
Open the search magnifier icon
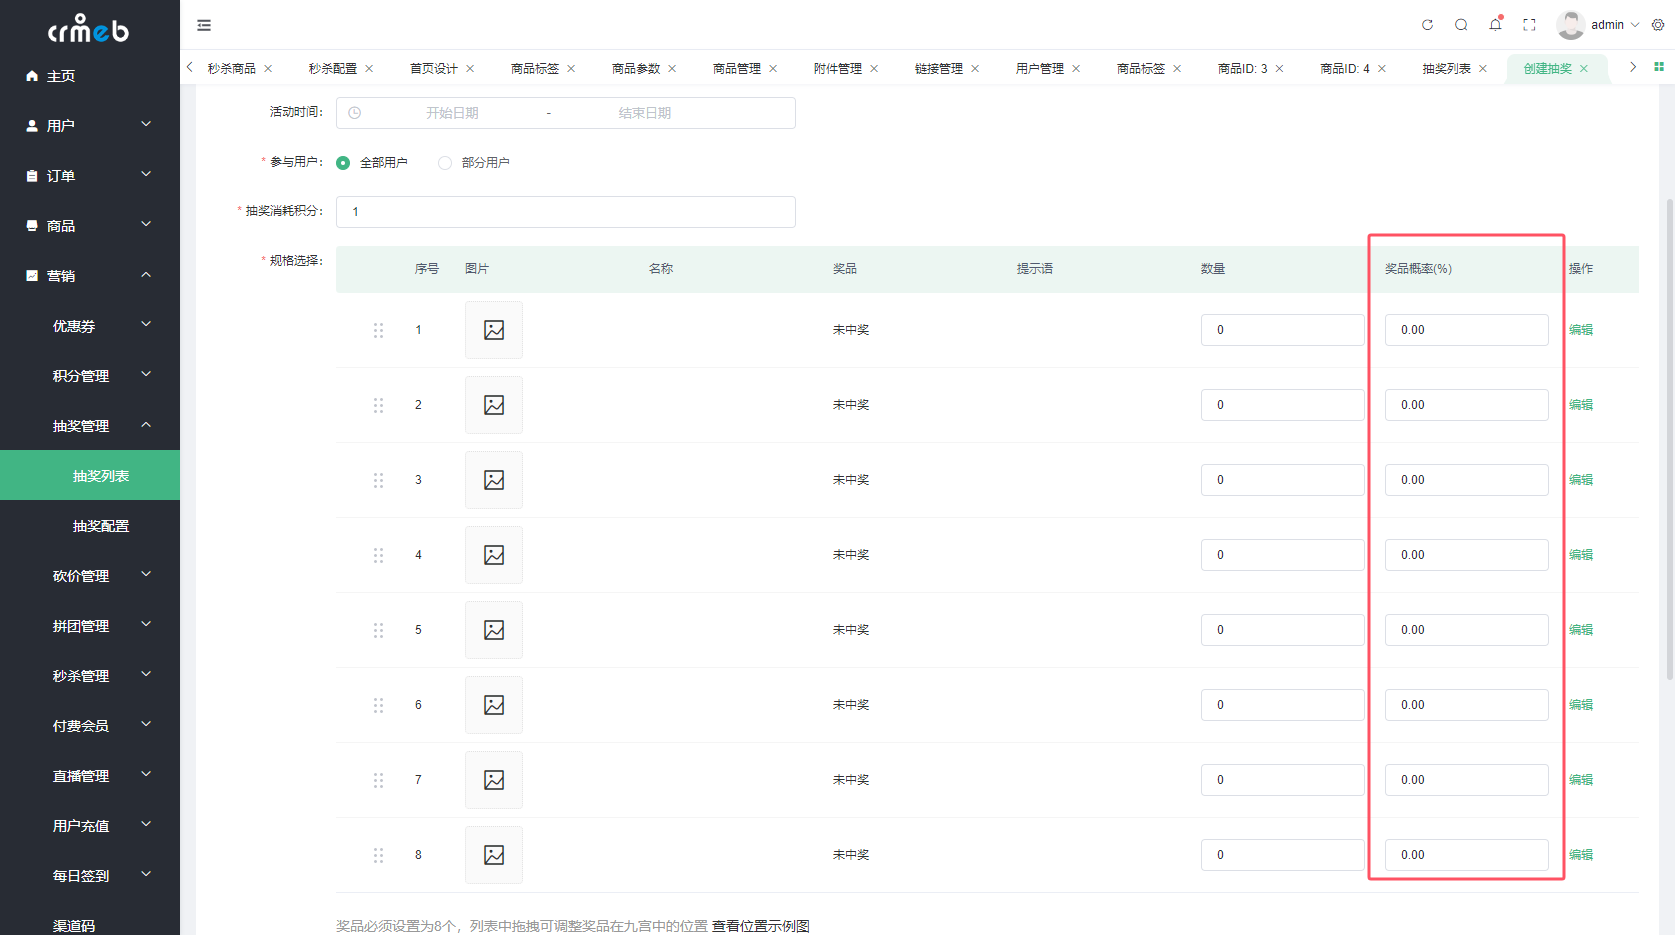(x=1461, y=25)
